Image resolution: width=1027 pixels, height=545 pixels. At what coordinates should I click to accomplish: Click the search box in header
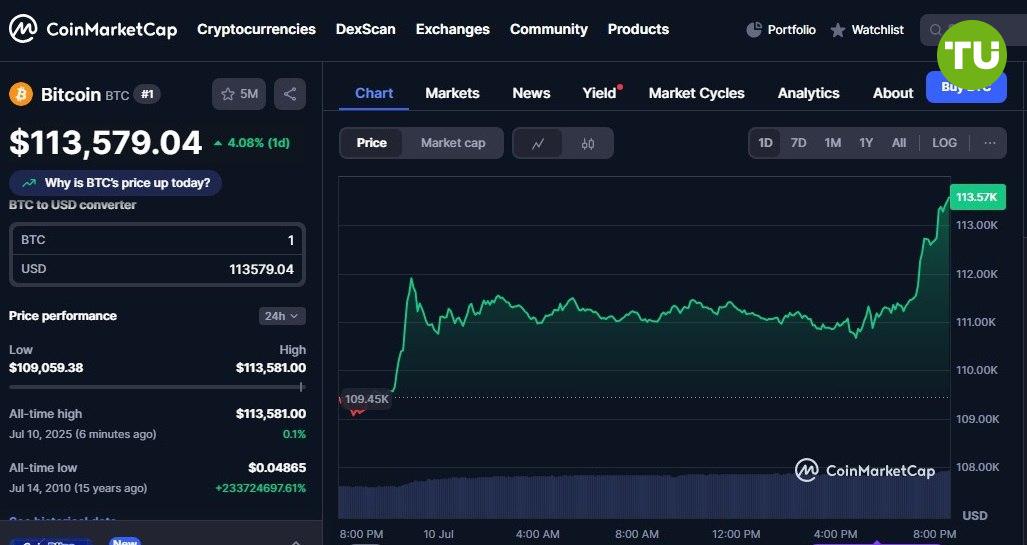click(973, 30)
